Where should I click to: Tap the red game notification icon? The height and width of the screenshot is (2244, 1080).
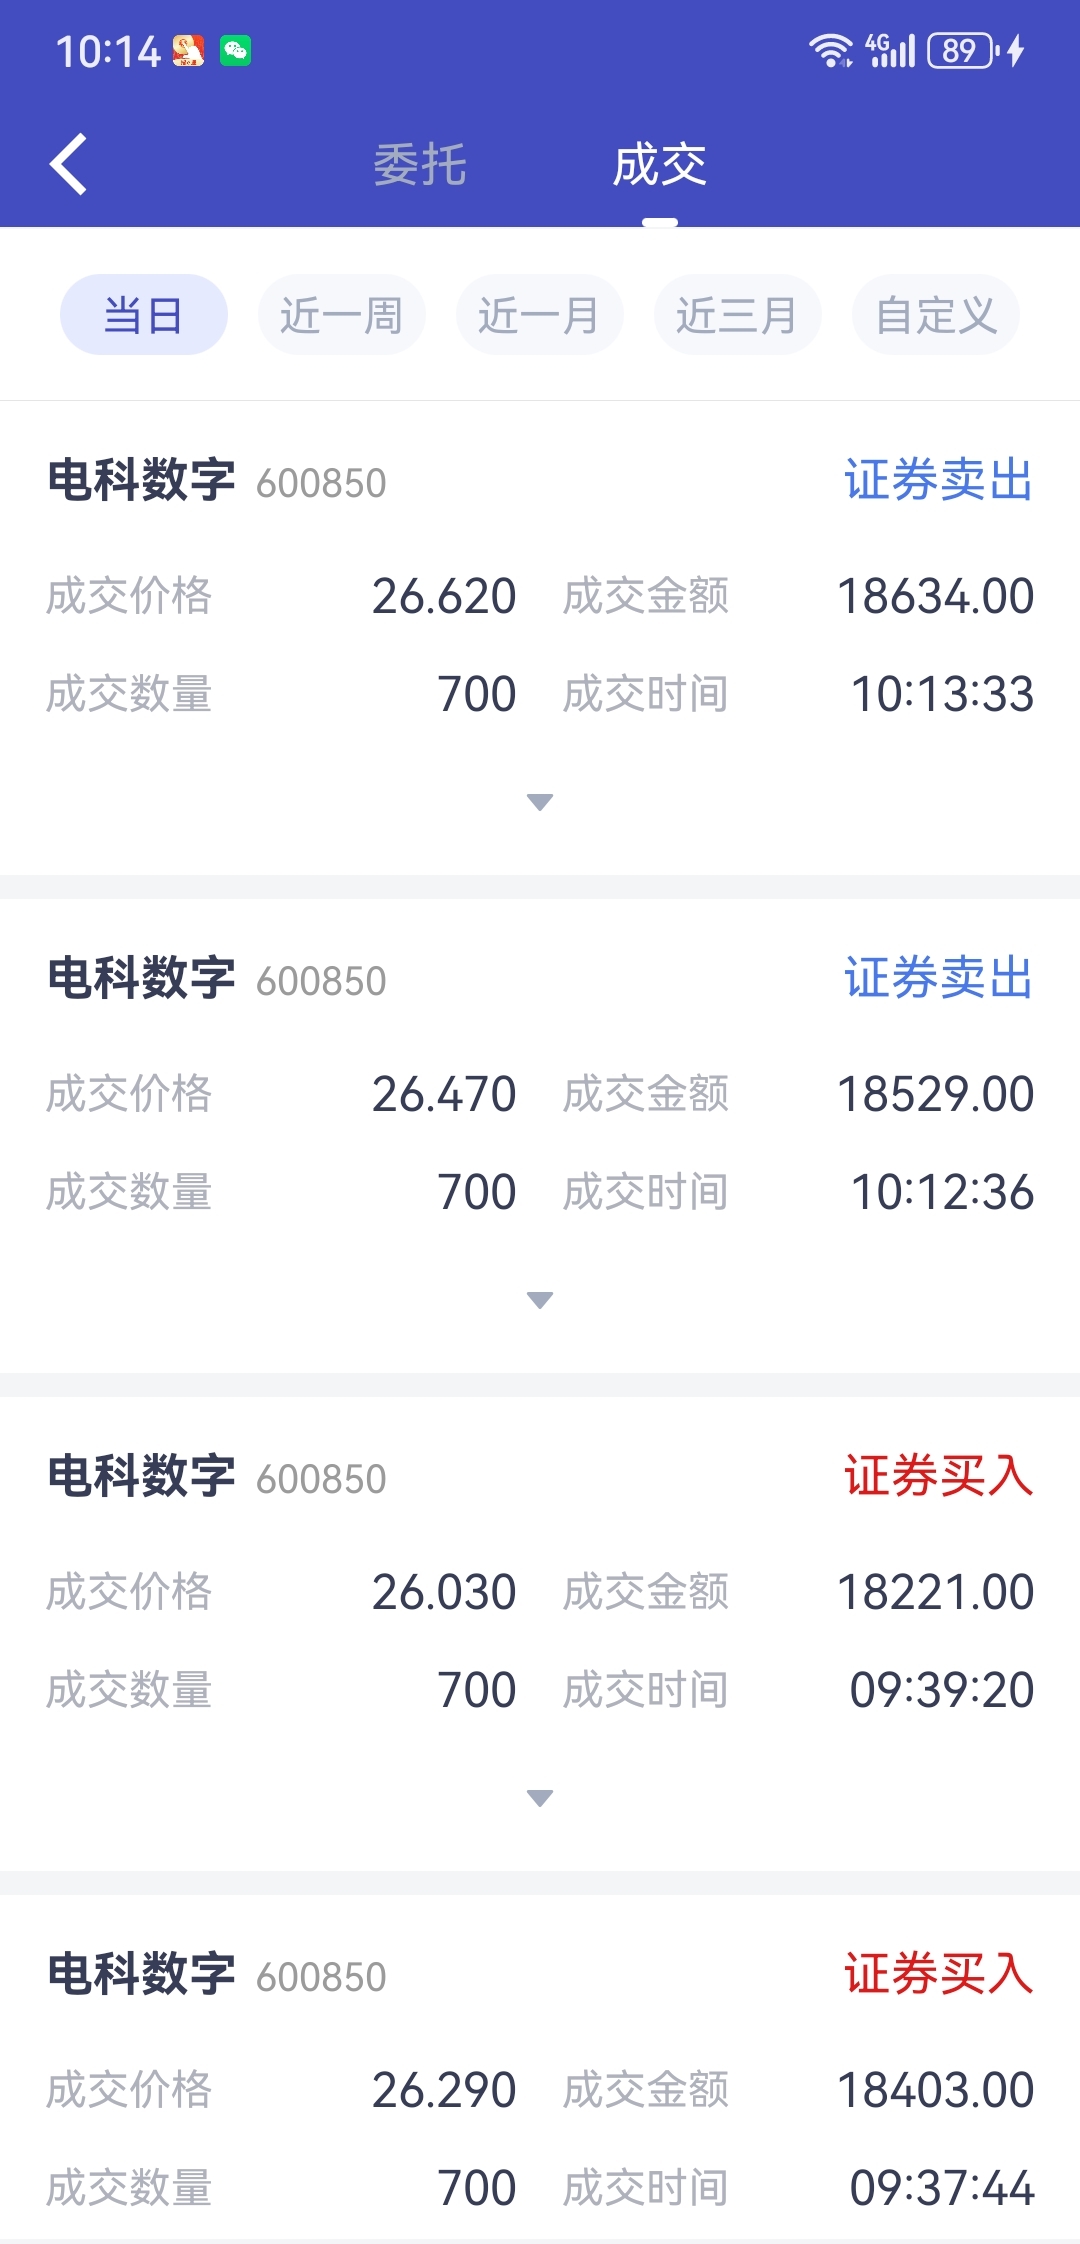188,50
